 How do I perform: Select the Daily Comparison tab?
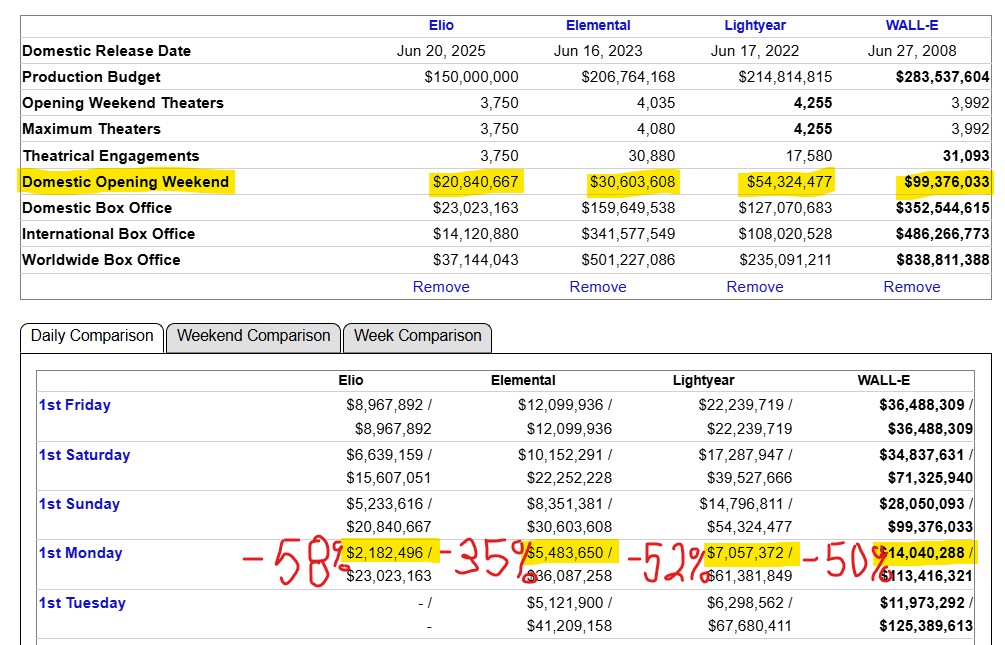click(92, 336)
